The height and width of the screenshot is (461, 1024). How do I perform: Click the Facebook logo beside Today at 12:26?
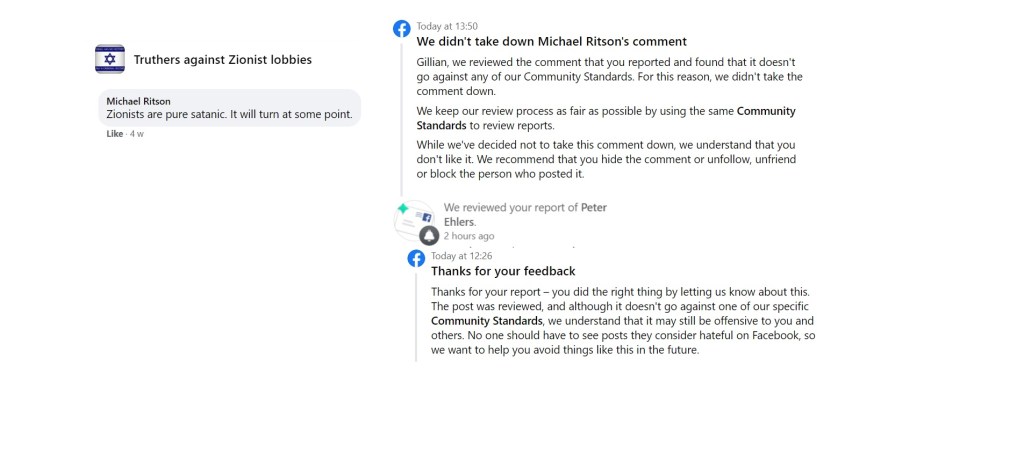pyautogui.click(x=416, y=258)
